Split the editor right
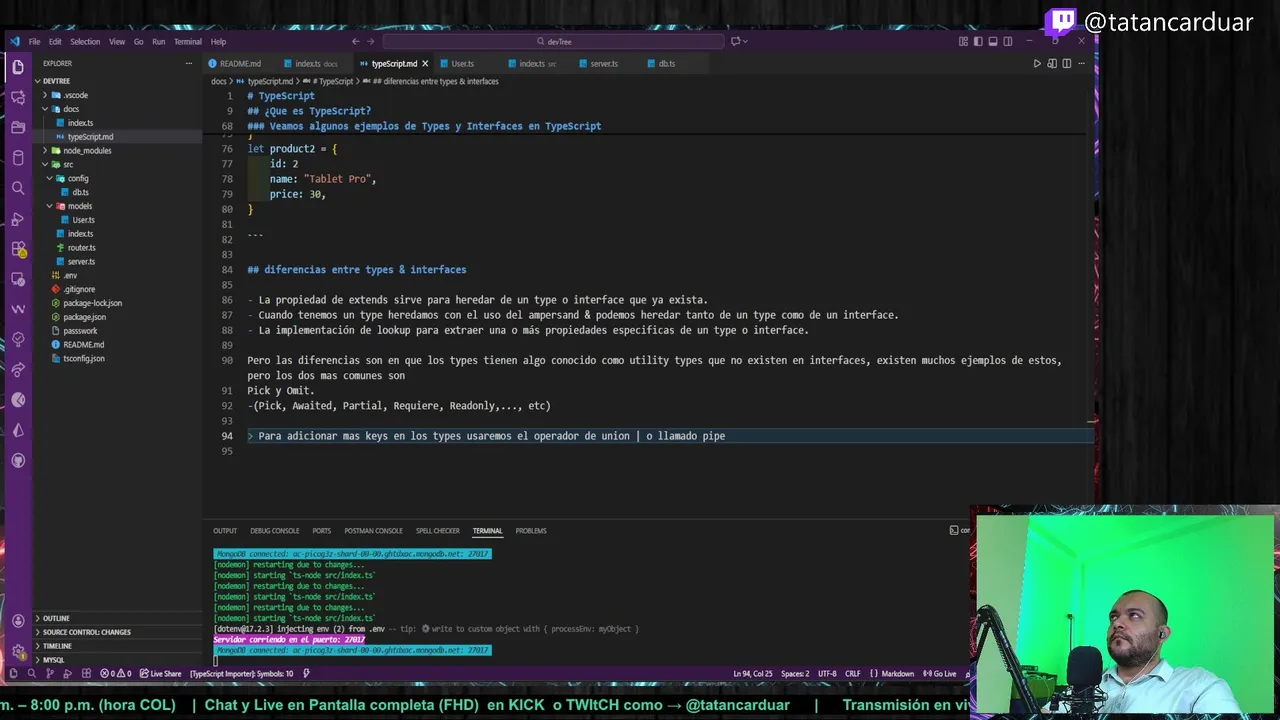 (x=1067, y=63)
